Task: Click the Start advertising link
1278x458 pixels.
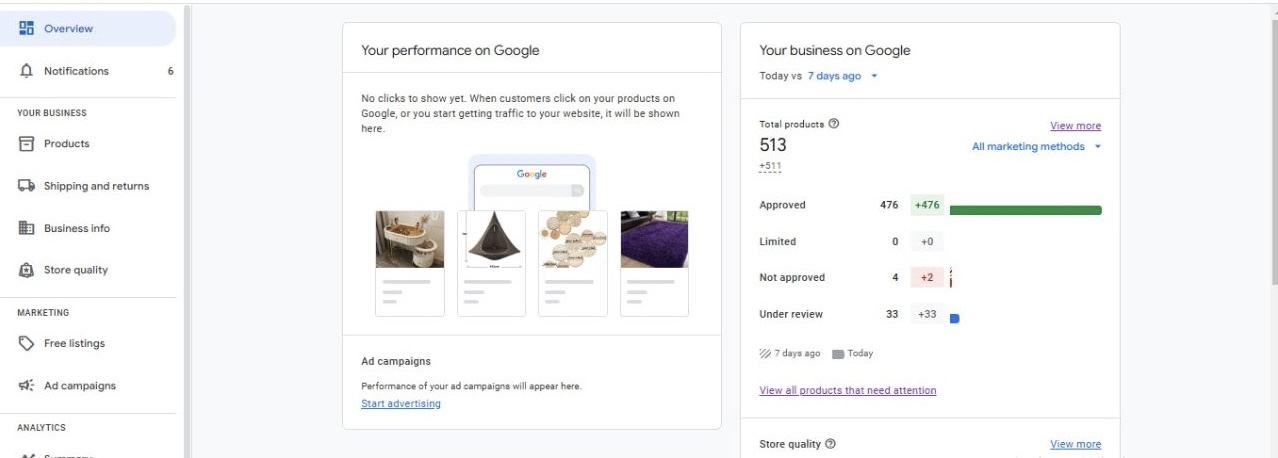Action: pyautogui.click(x=400, y=404)
